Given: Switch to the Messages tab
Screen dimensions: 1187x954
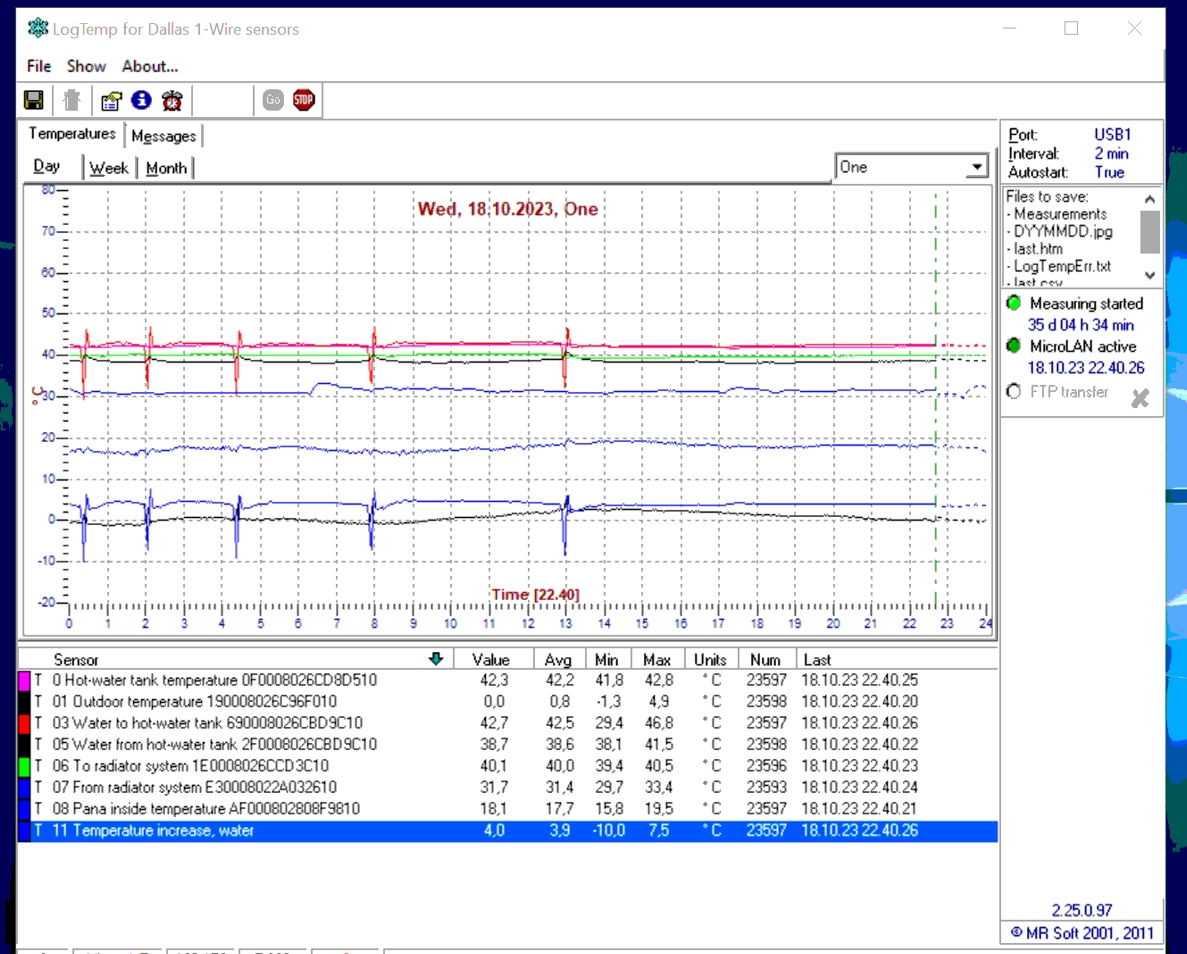Looking at the screenshot, I should [164, 136].
